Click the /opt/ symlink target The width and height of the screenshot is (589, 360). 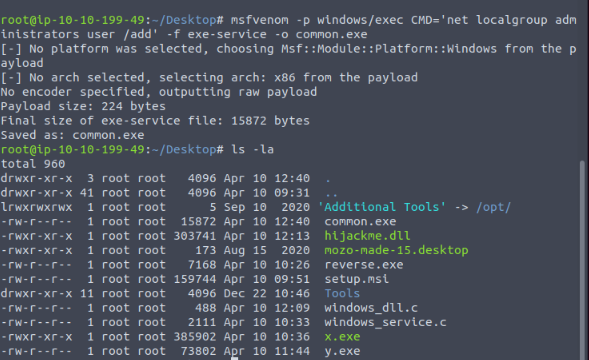tap(493, 207)
